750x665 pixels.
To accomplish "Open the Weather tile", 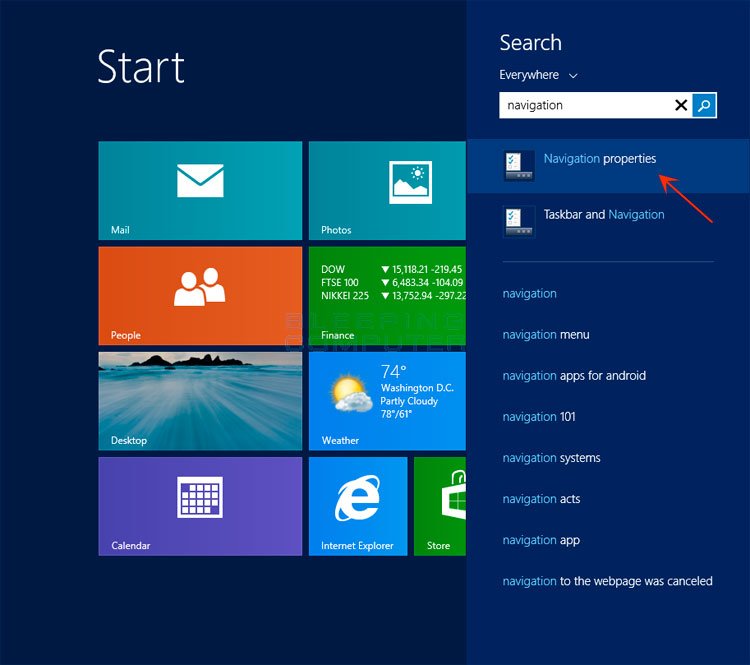I will pyautogui.click(x=387, y=400).
